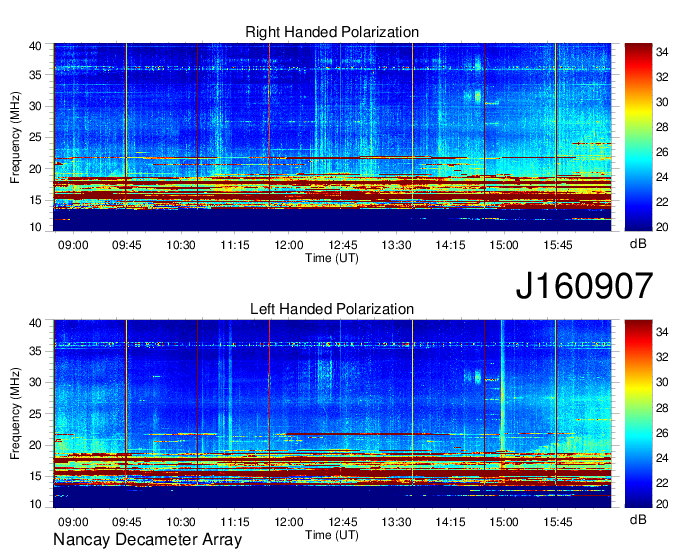Click the 30 MHz tick on Right Handed plot
Image resolution: width=680 pixels, height=552 pixels.
click(x=35, y=106)
